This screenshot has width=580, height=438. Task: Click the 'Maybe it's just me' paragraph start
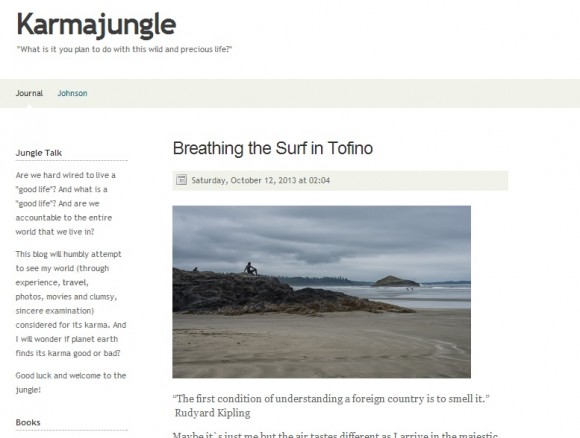point(335,435)
